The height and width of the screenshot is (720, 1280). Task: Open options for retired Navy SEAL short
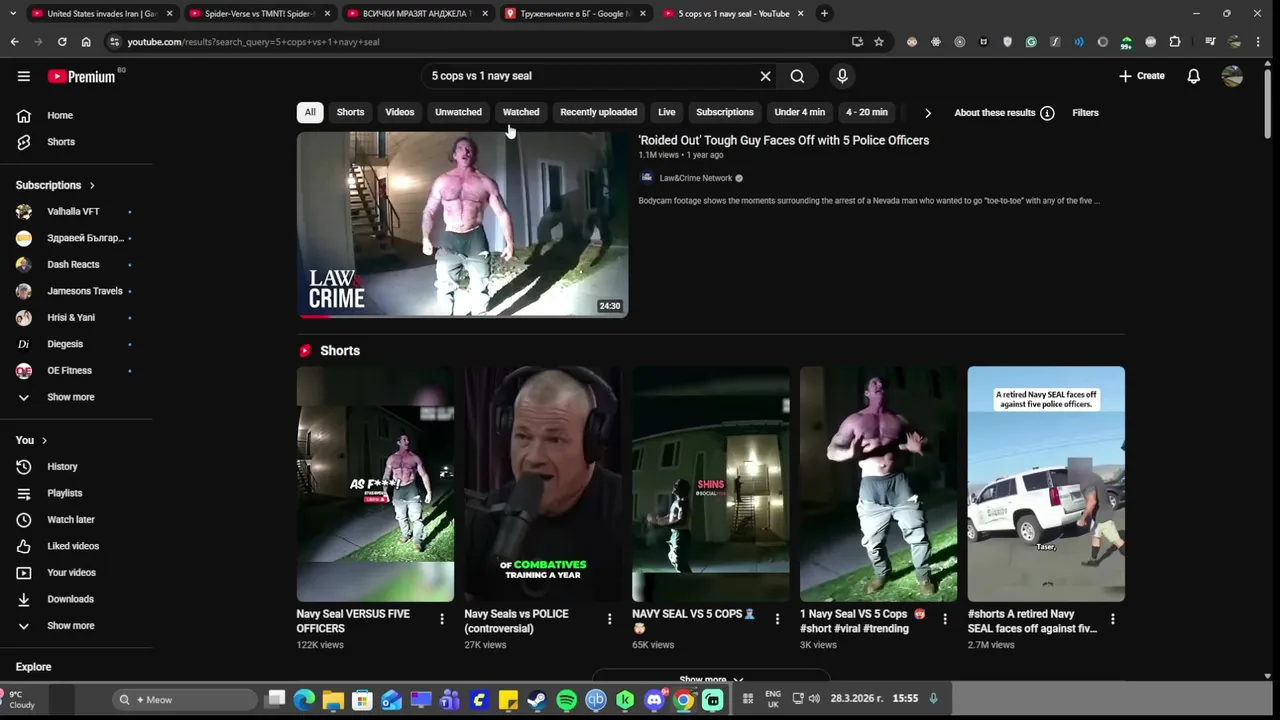1112,619
